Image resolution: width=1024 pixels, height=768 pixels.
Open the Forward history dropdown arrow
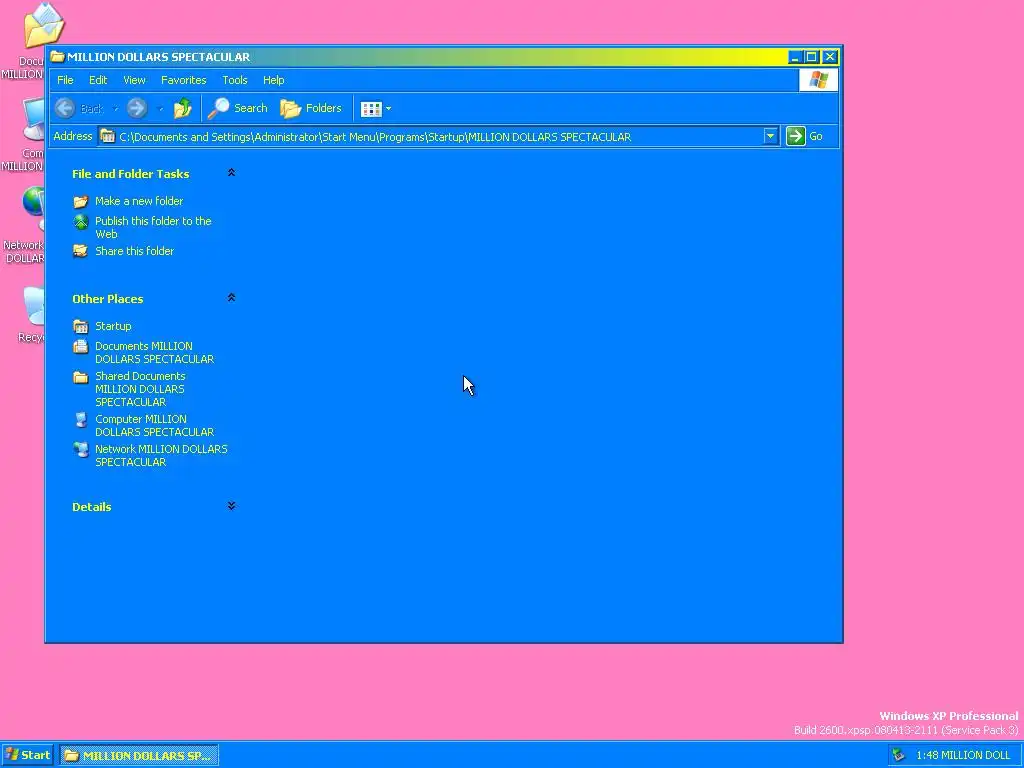coord(161,109)
